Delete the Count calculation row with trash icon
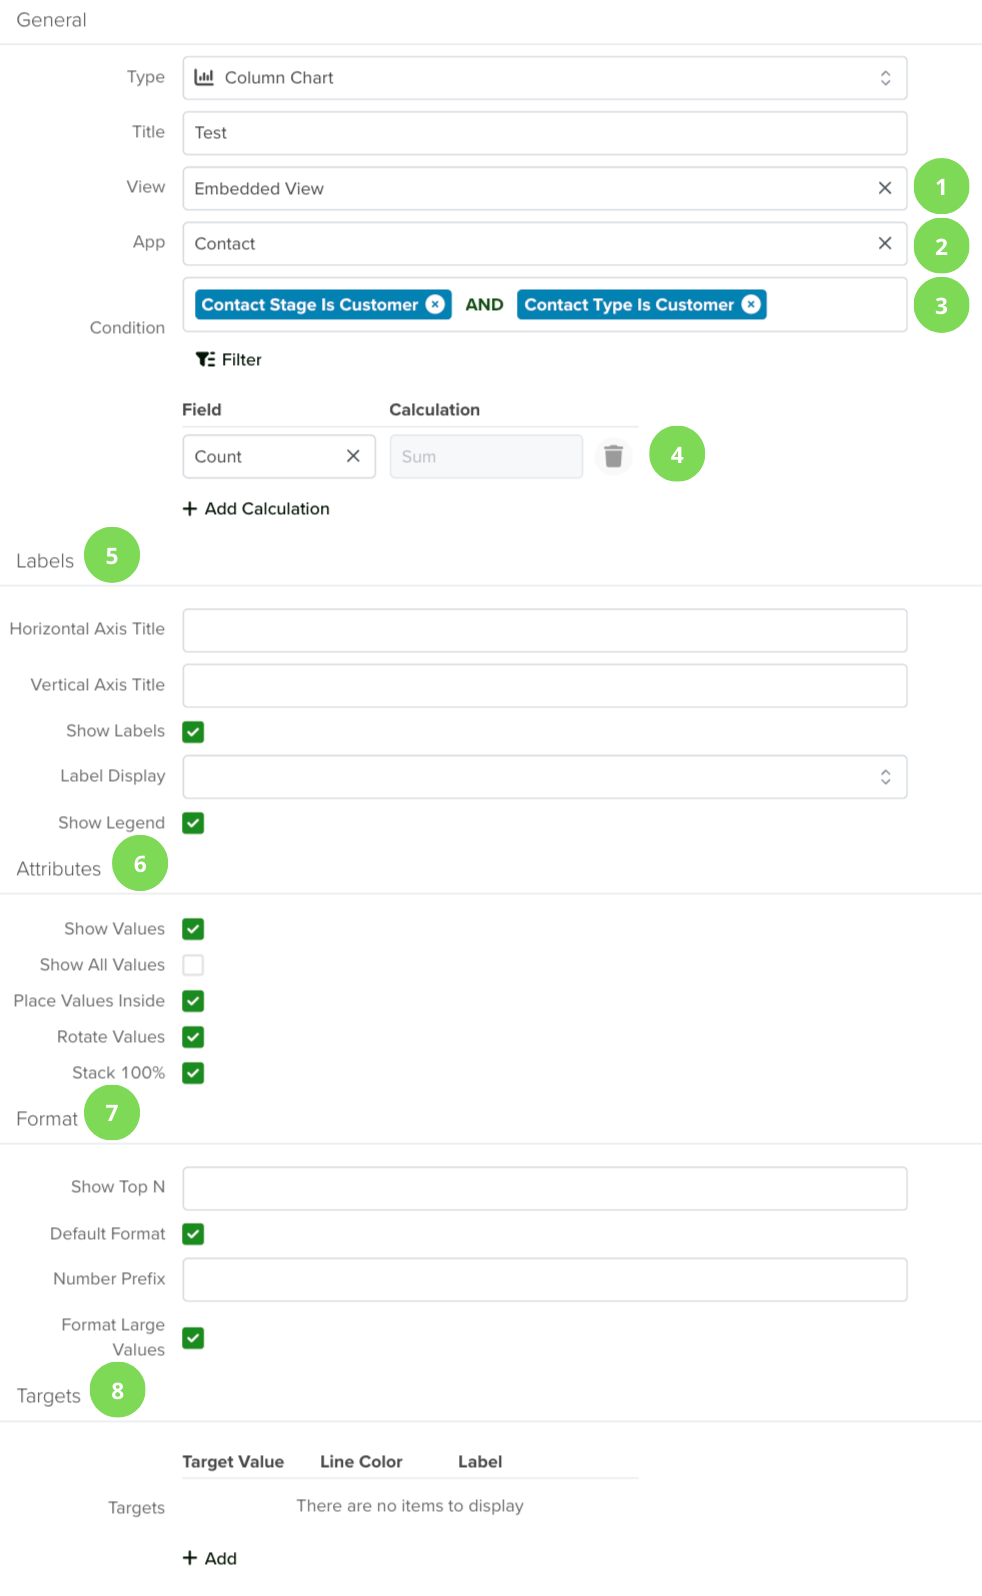The image size is (982, 1596). 614,456
